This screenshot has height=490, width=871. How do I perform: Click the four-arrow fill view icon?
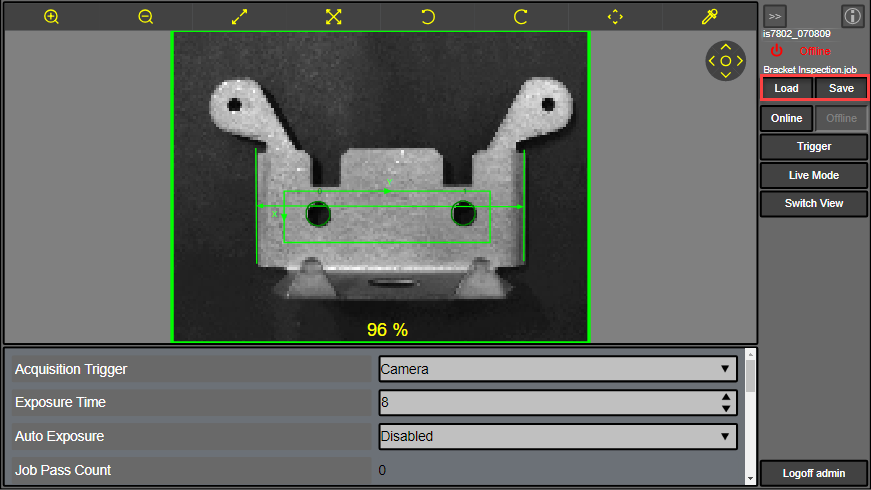tap(333, 17)
